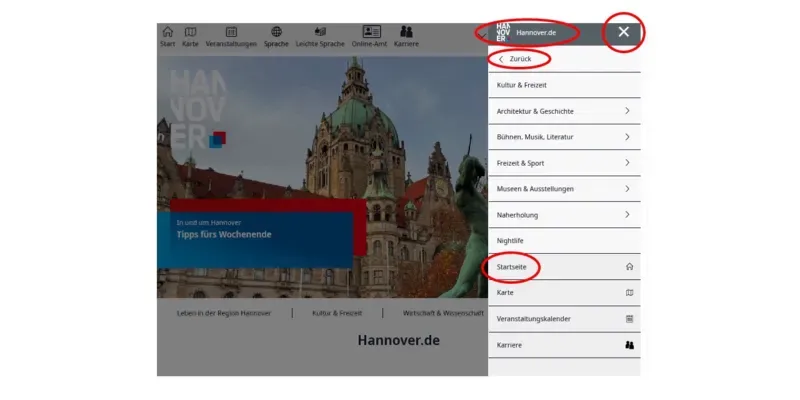Expand Naherholung submenu arrow

[x=627, y=215]
